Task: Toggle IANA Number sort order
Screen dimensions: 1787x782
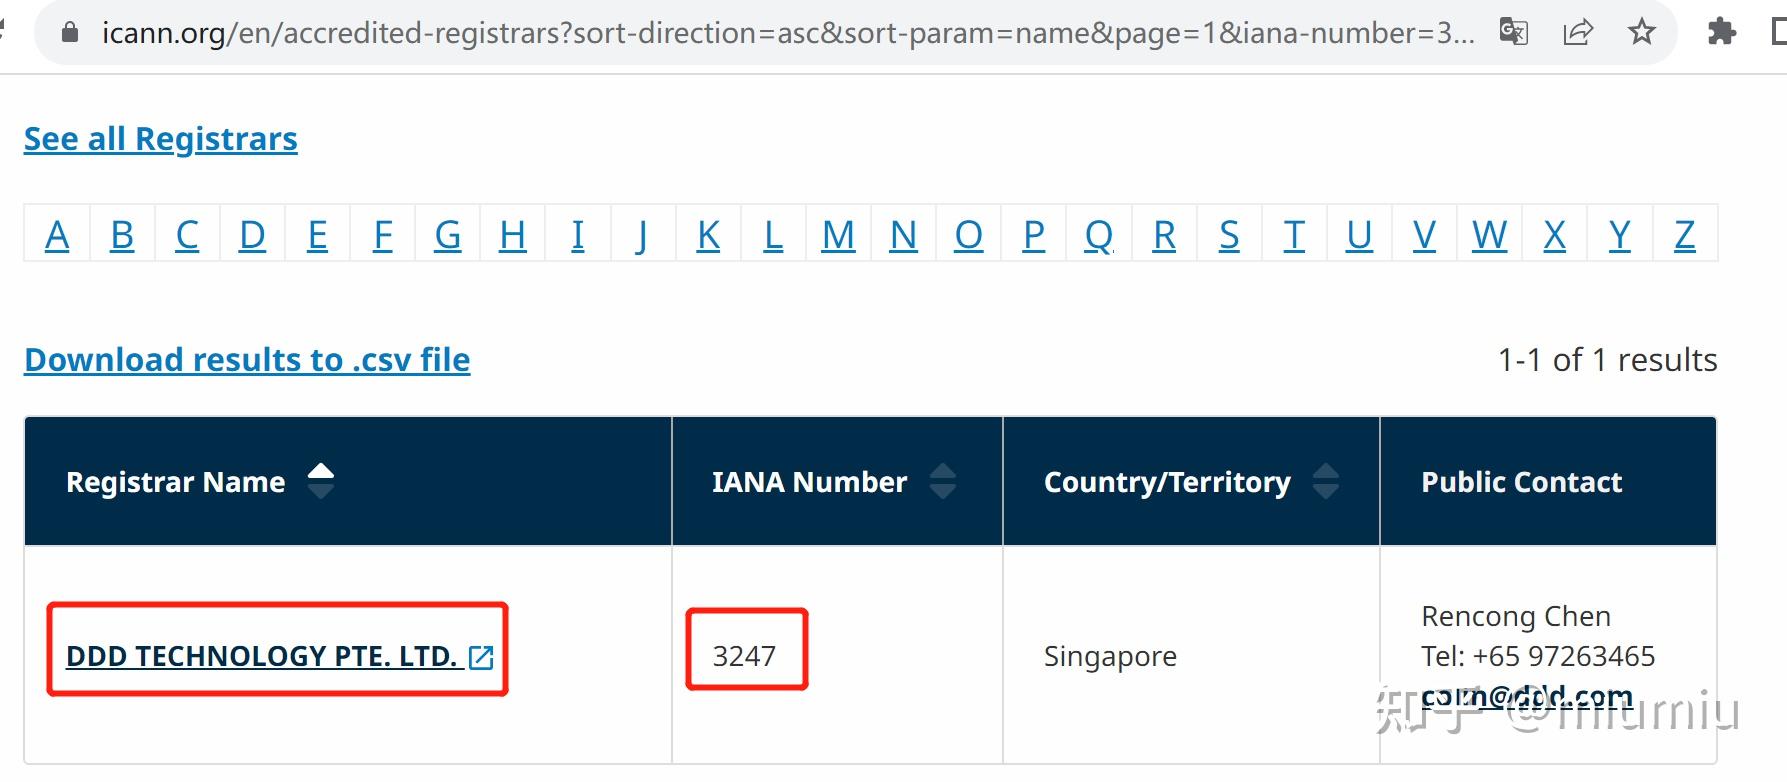Action: click(x=942, y=481)
